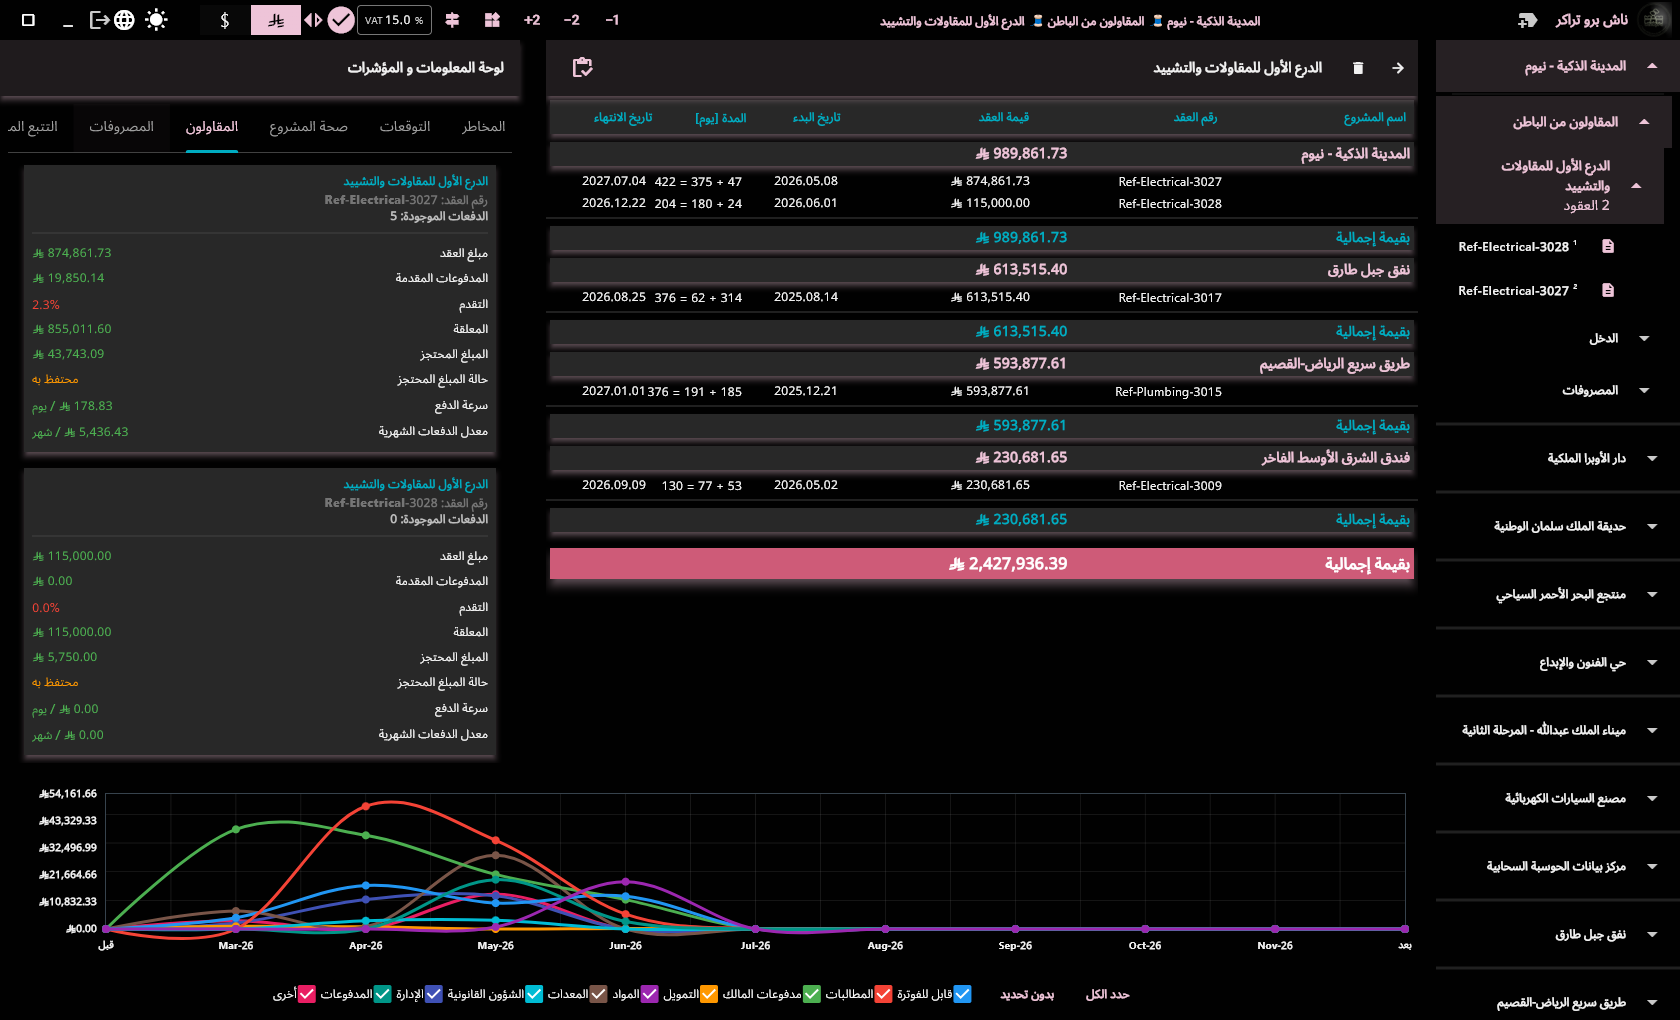The image size is (1680, 1020).
Task: Click the logout icon in top toolbar
Action: [99, 20]
